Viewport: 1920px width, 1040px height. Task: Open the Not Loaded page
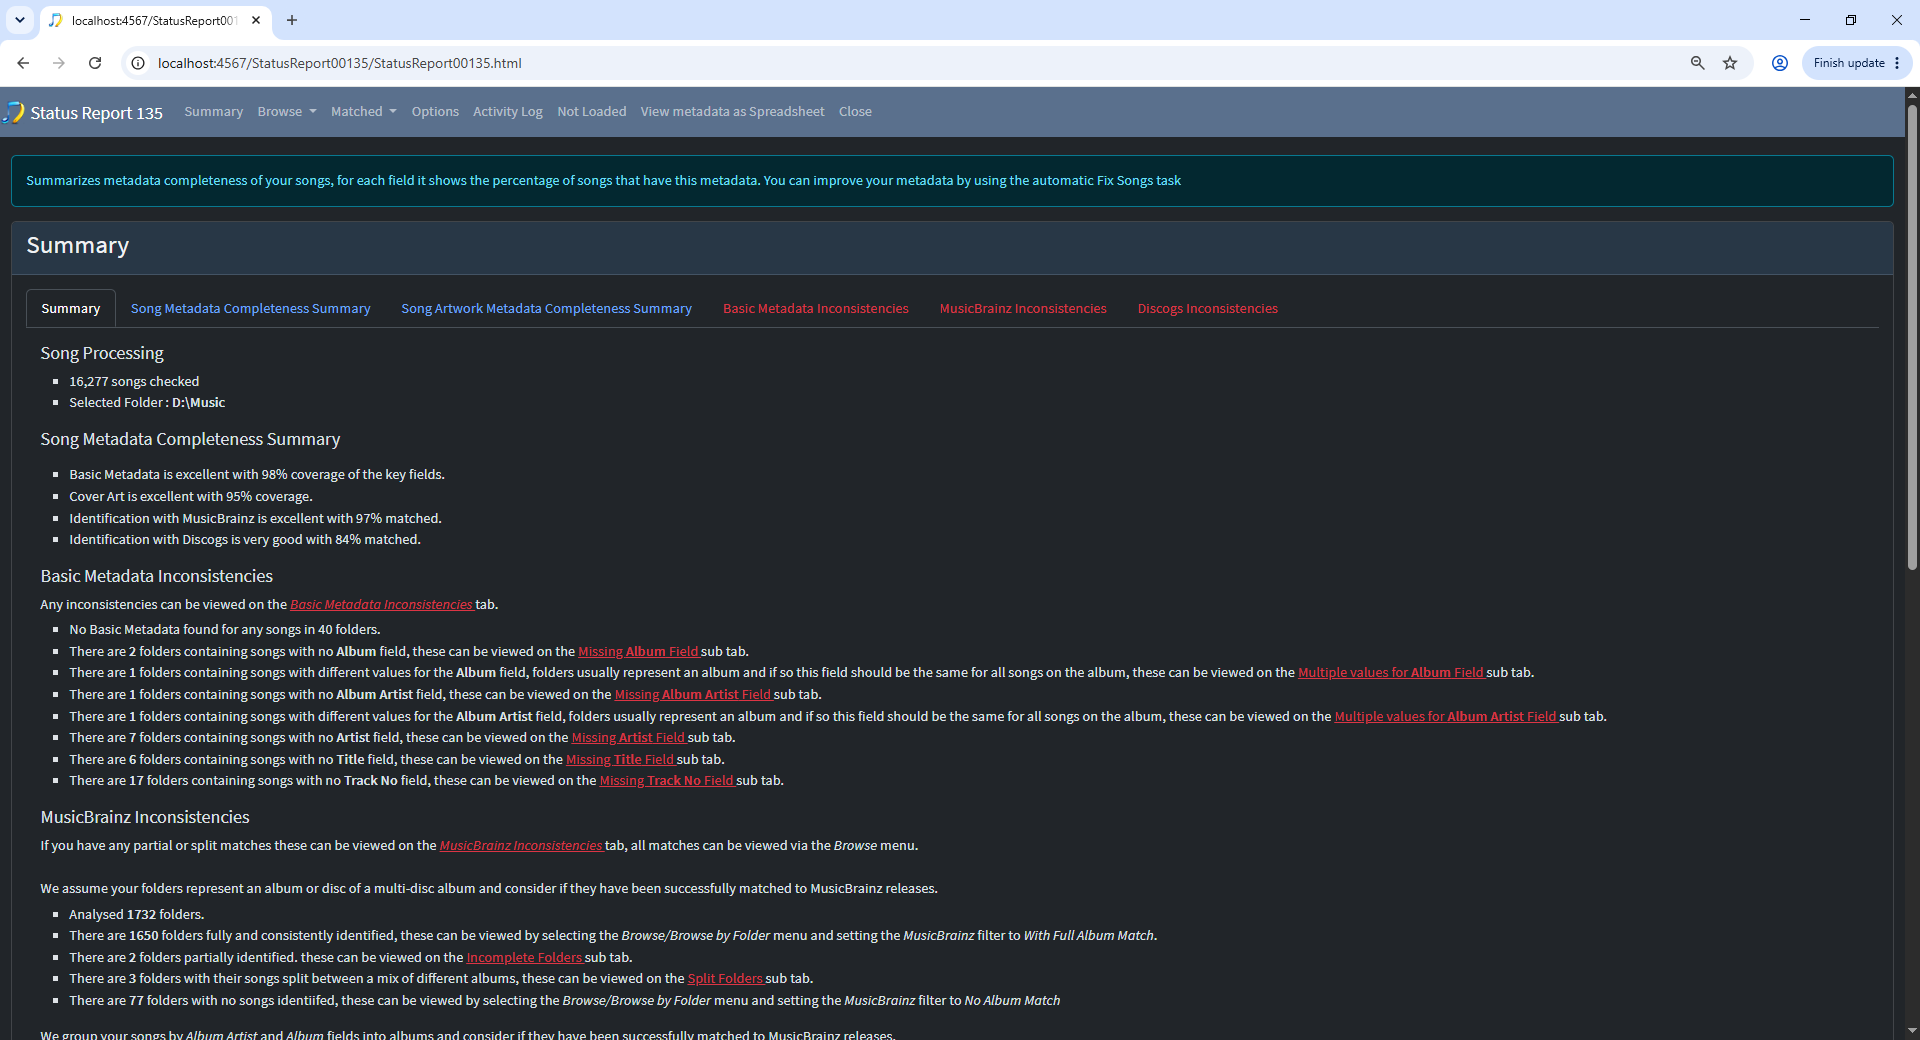(x=592, y=112)
